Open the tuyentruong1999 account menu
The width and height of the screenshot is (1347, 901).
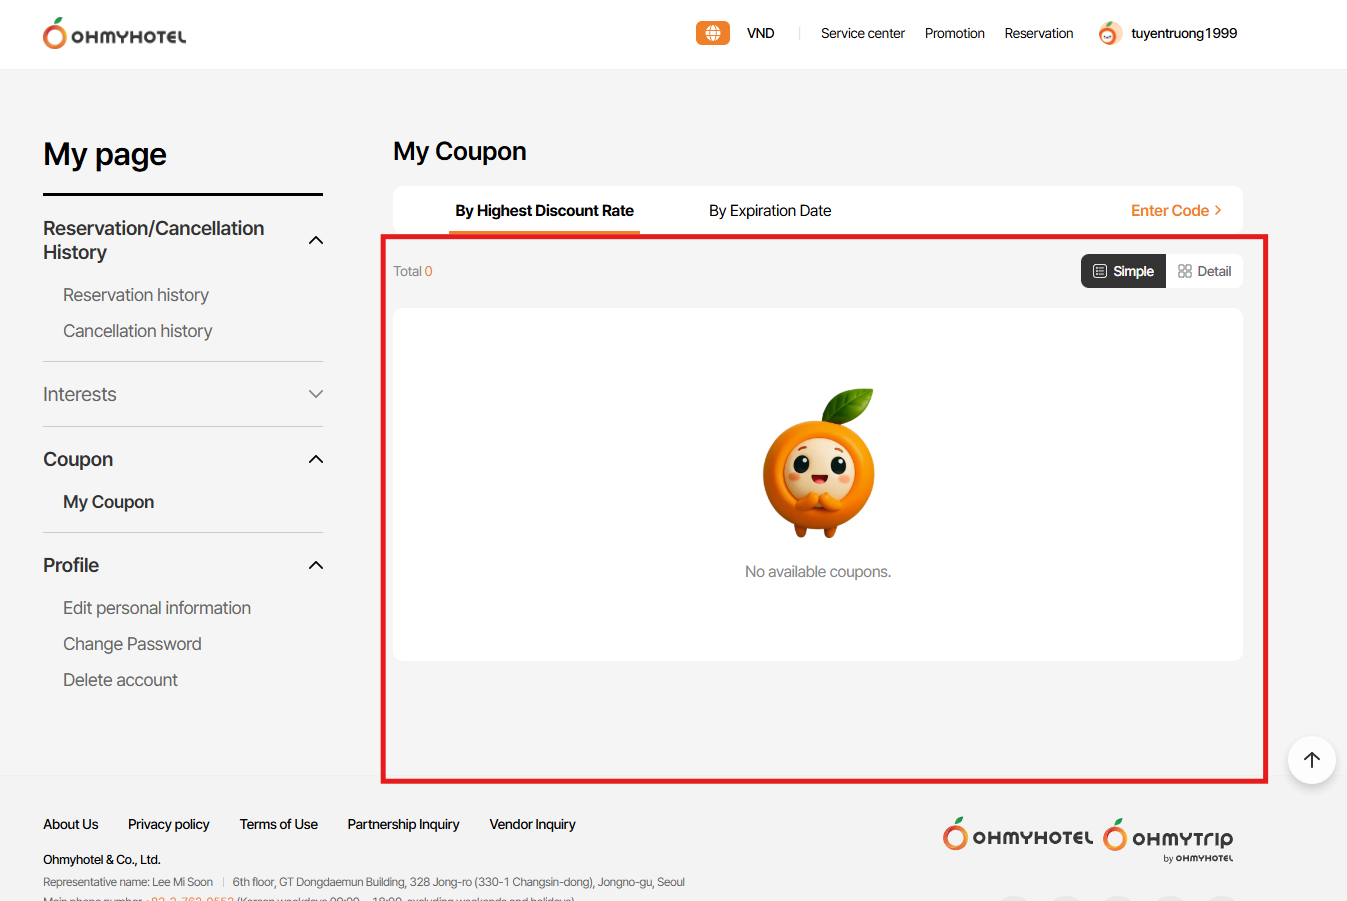[1184, 33]
